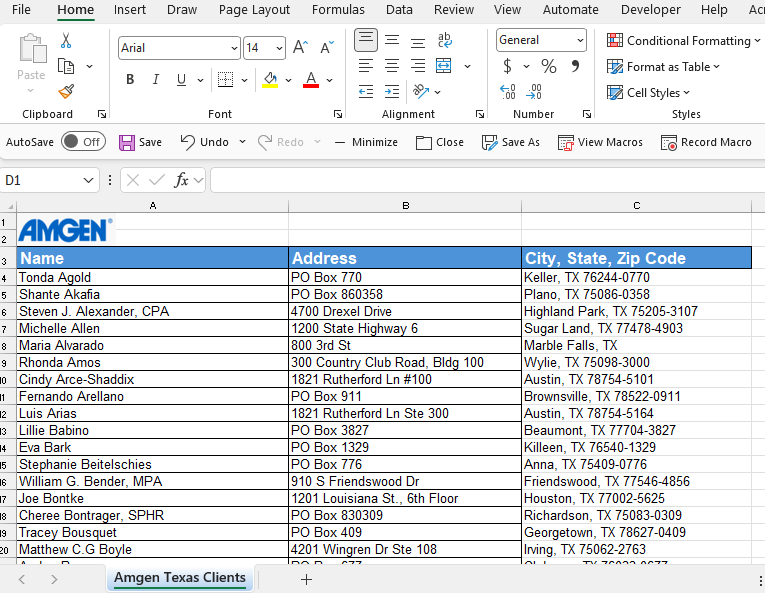
Task: Expand the General number format dropdown
Action: 541,40
